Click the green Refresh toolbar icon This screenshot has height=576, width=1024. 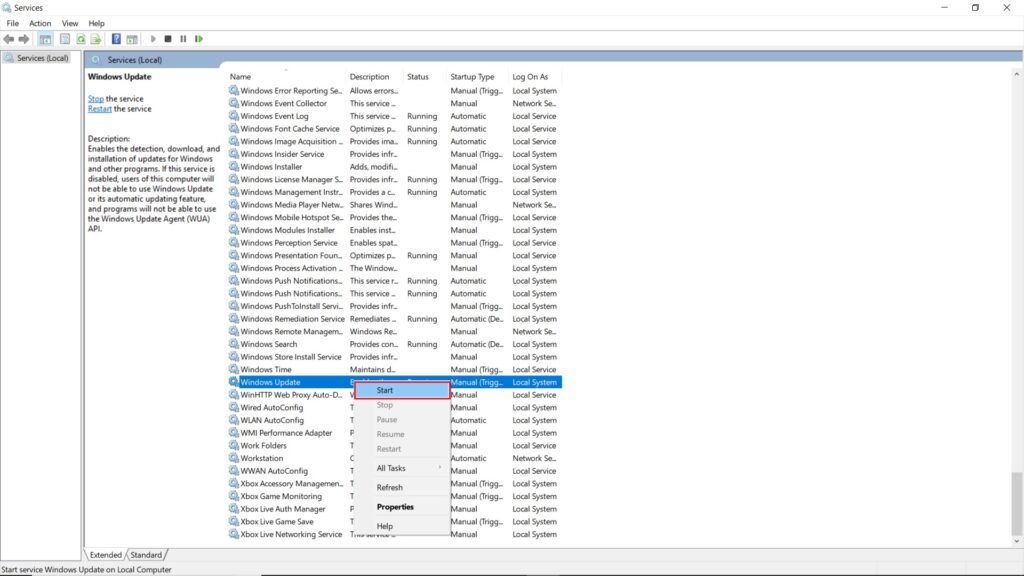81,39
